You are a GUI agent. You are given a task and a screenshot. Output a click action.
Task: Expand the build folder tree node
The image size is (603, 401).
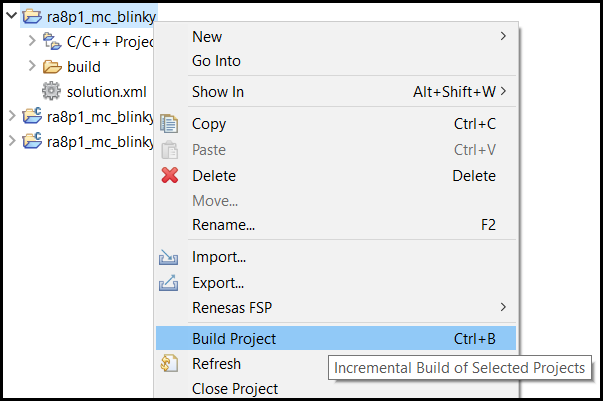[x=32, y=66]
